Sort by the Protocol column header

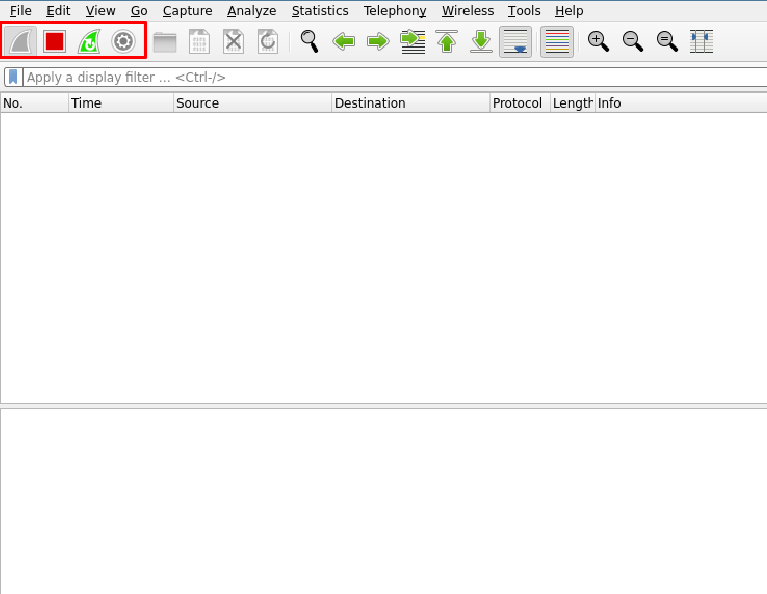[x=520, y=103]
